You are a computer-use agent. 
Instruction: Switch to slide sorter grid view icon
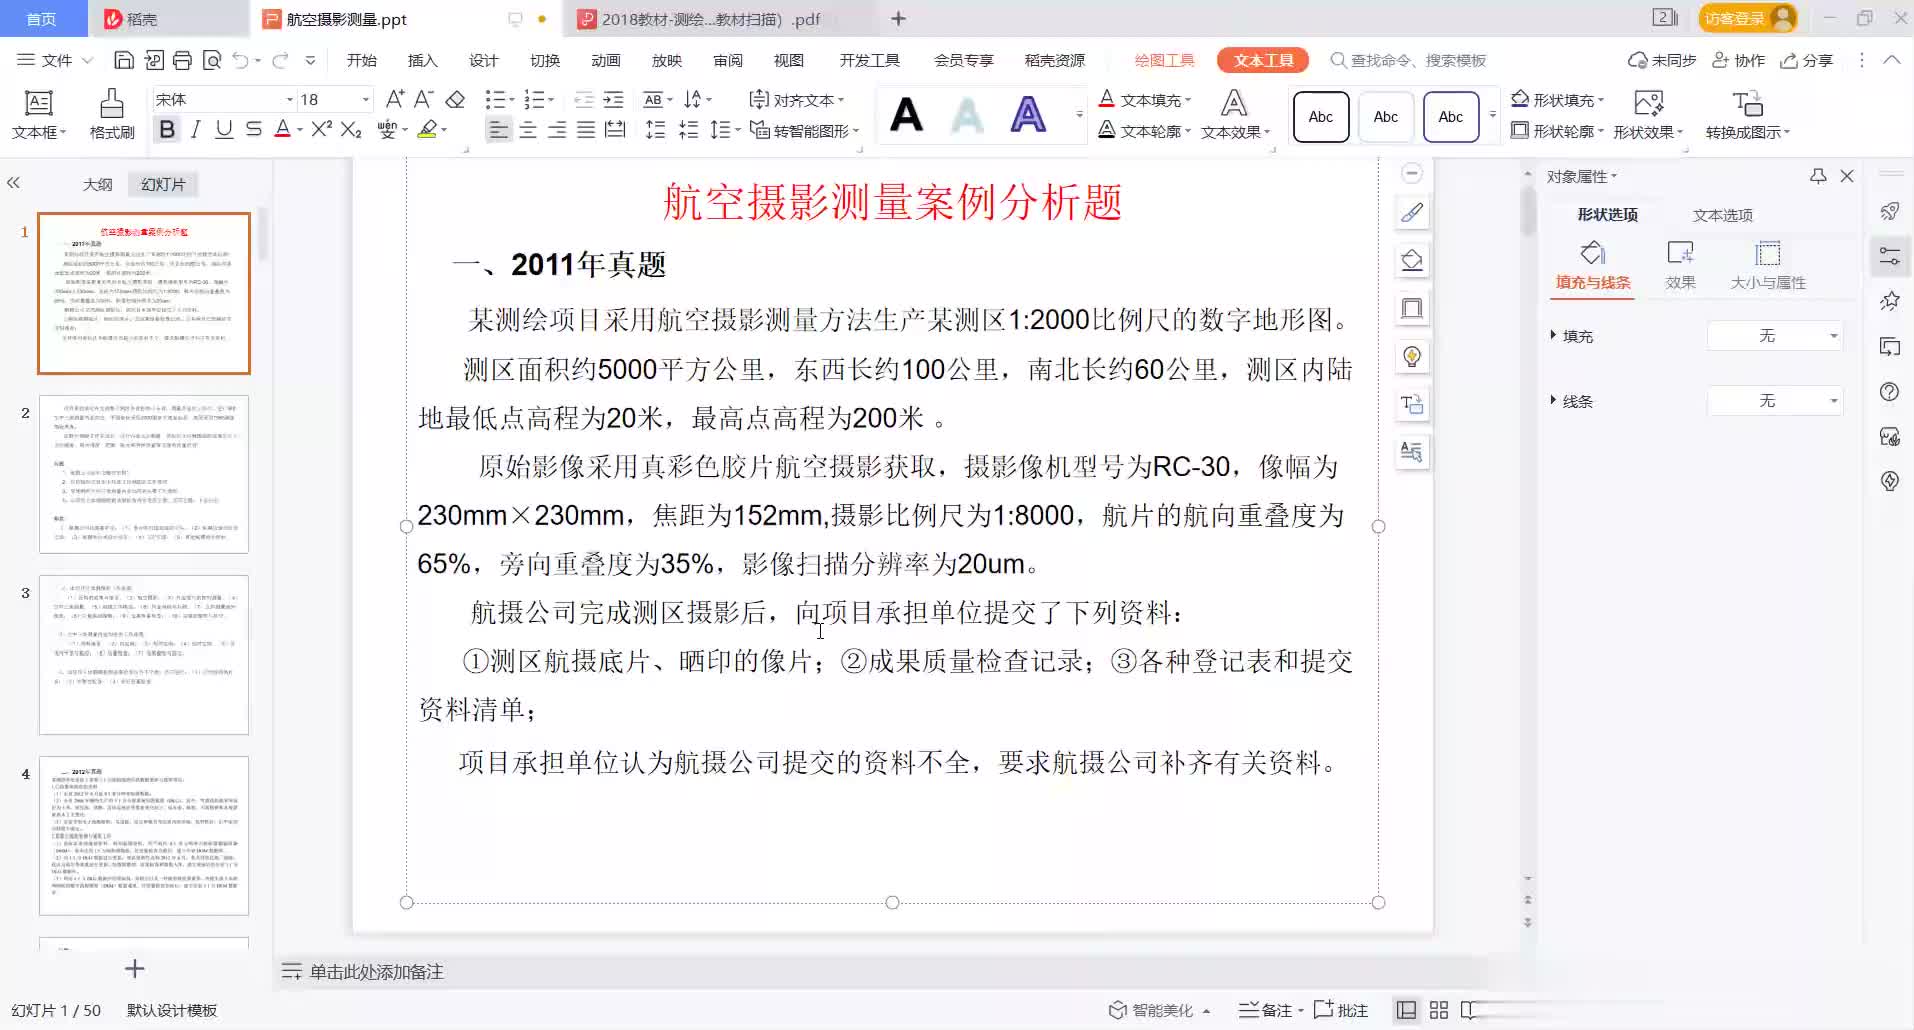click(x=1439, y=1010)
